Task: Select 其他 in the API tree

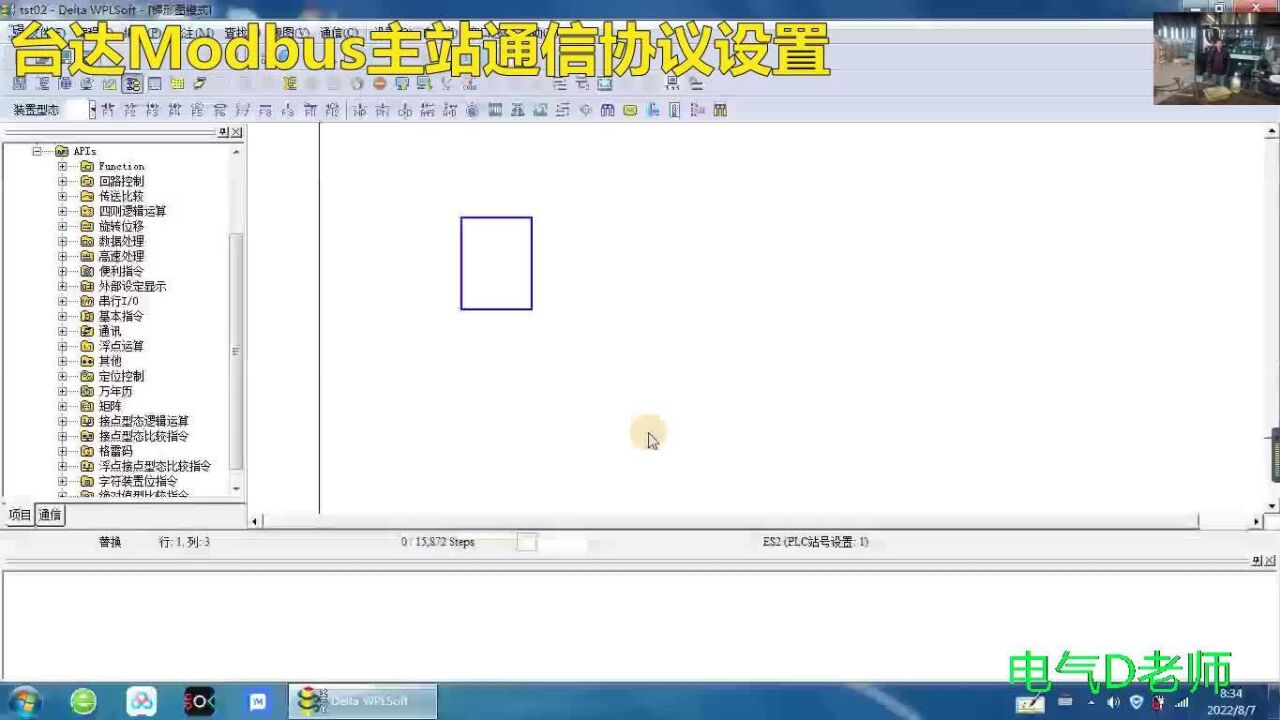Action: point(110,361)
